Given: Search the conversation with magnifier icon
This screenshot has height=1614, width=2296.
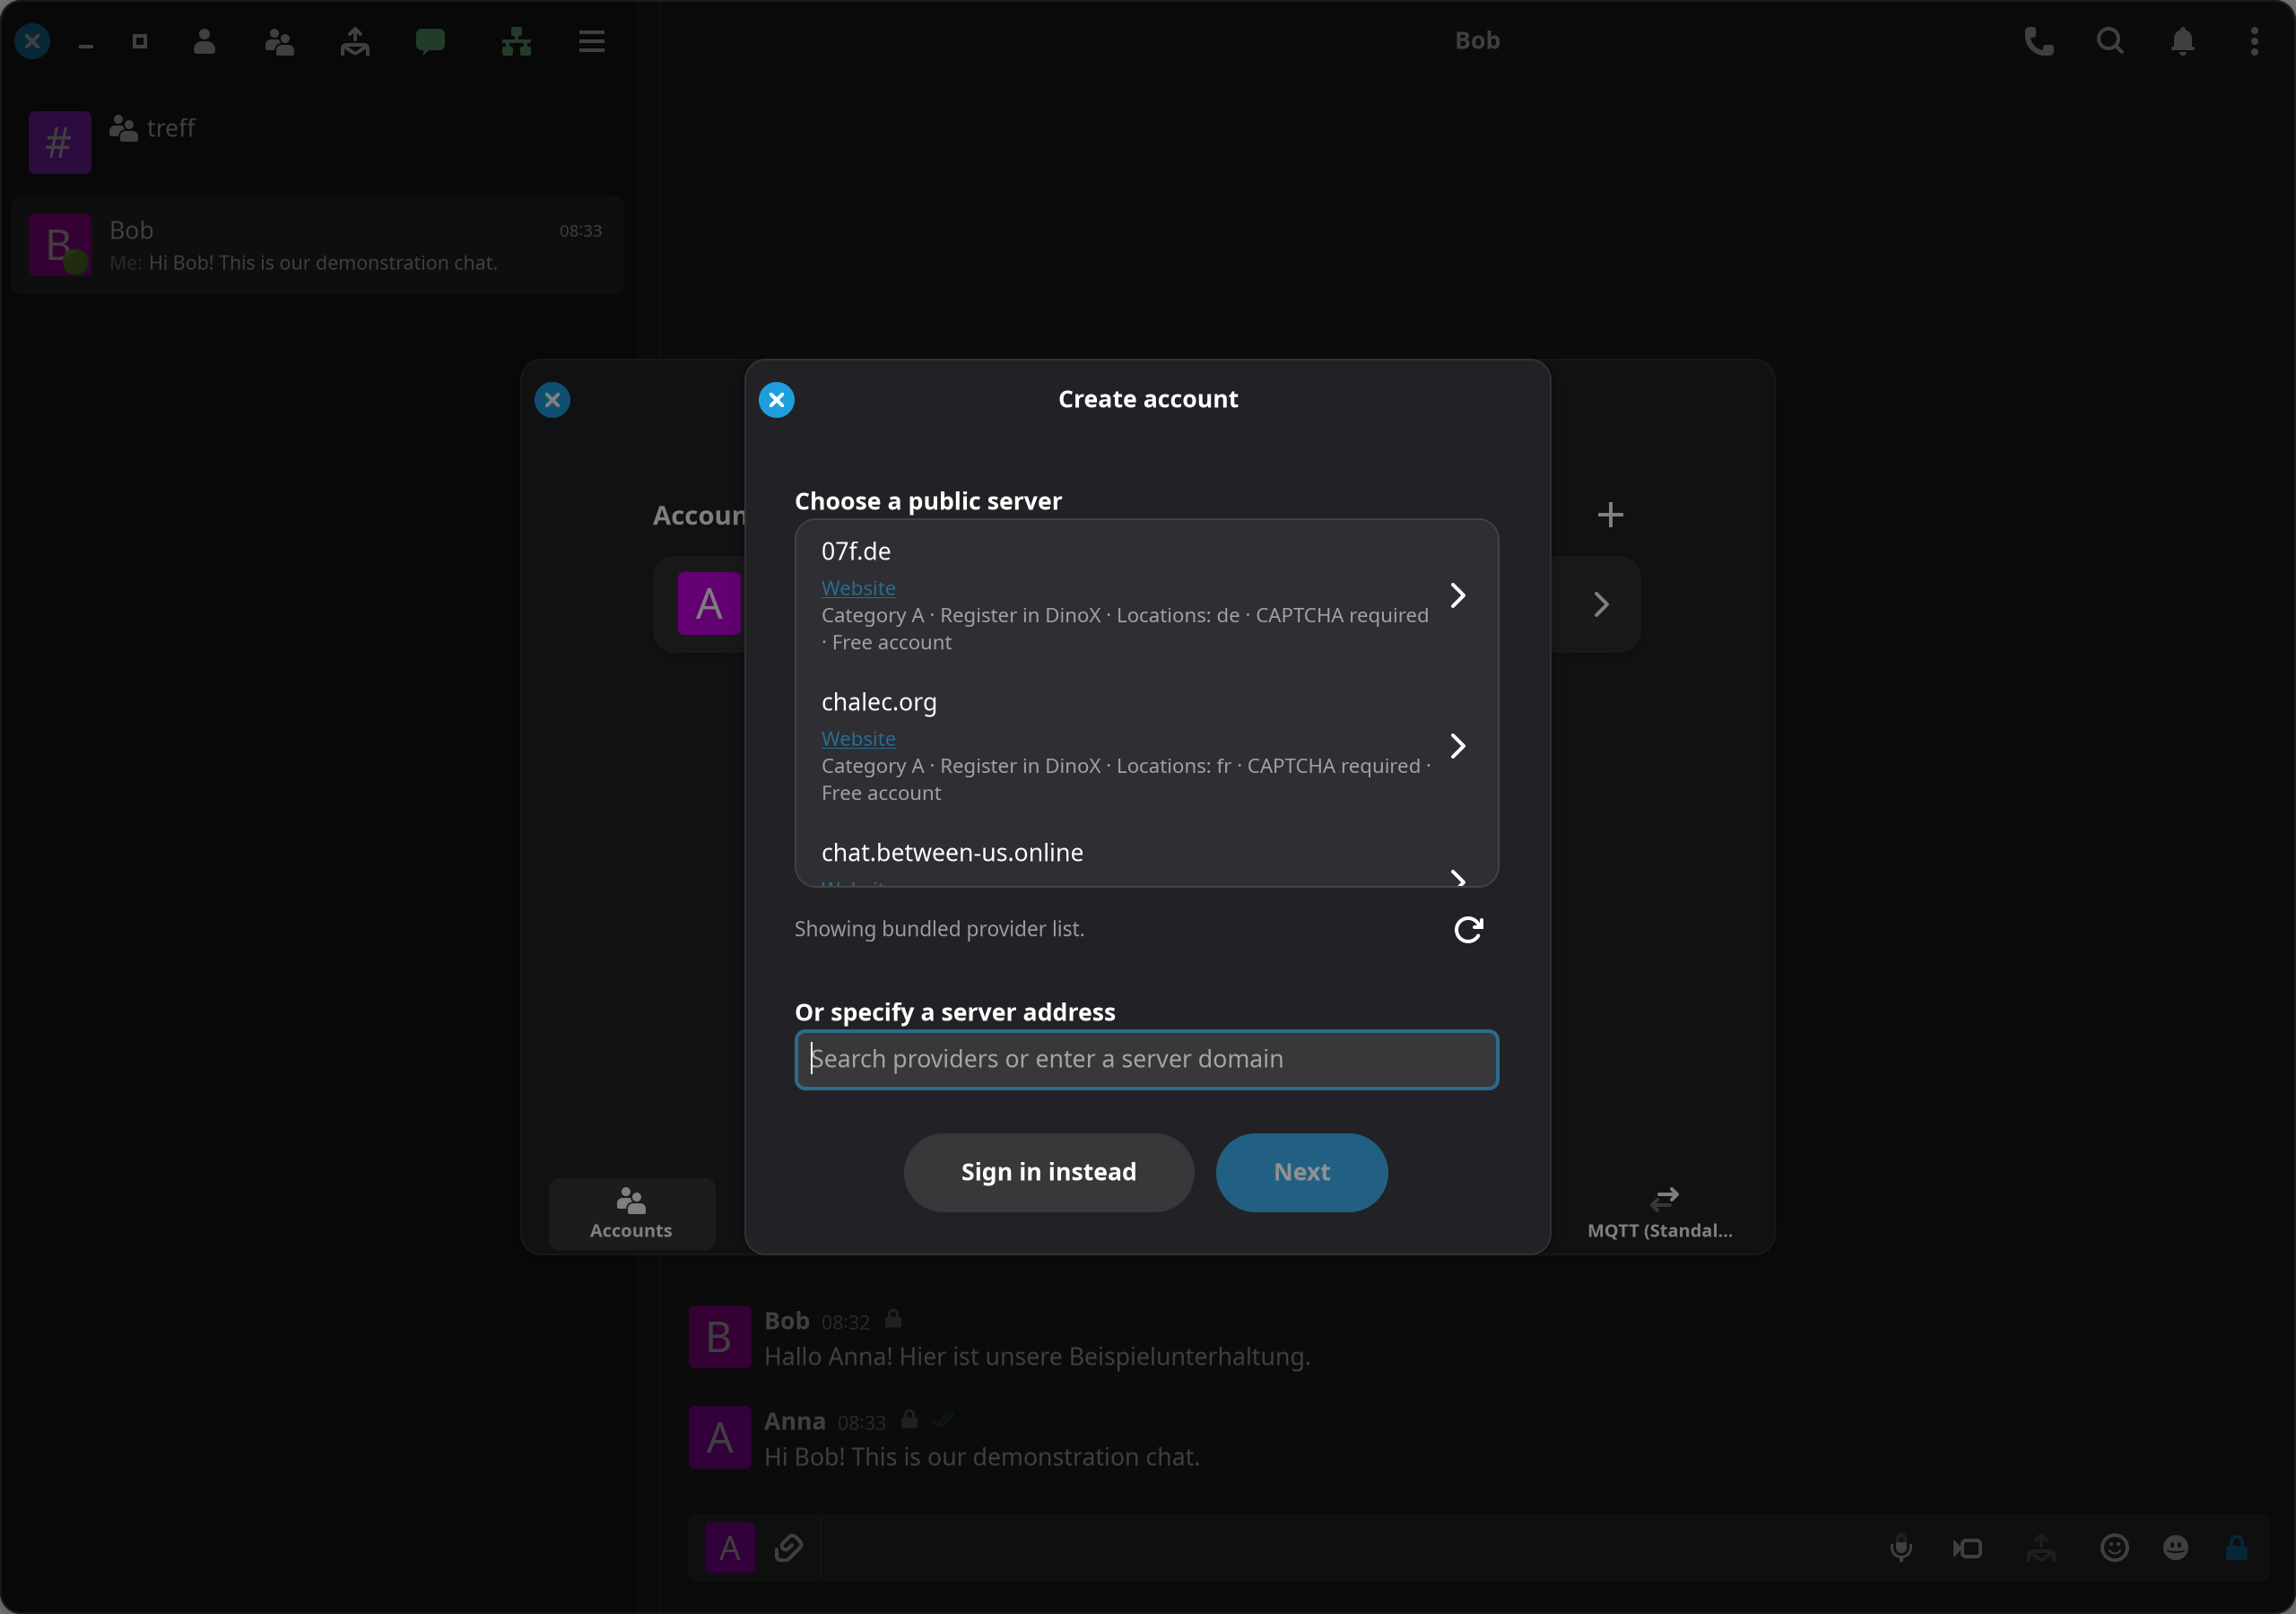Looking at the screenshot, I should (x=2110, y=41).
